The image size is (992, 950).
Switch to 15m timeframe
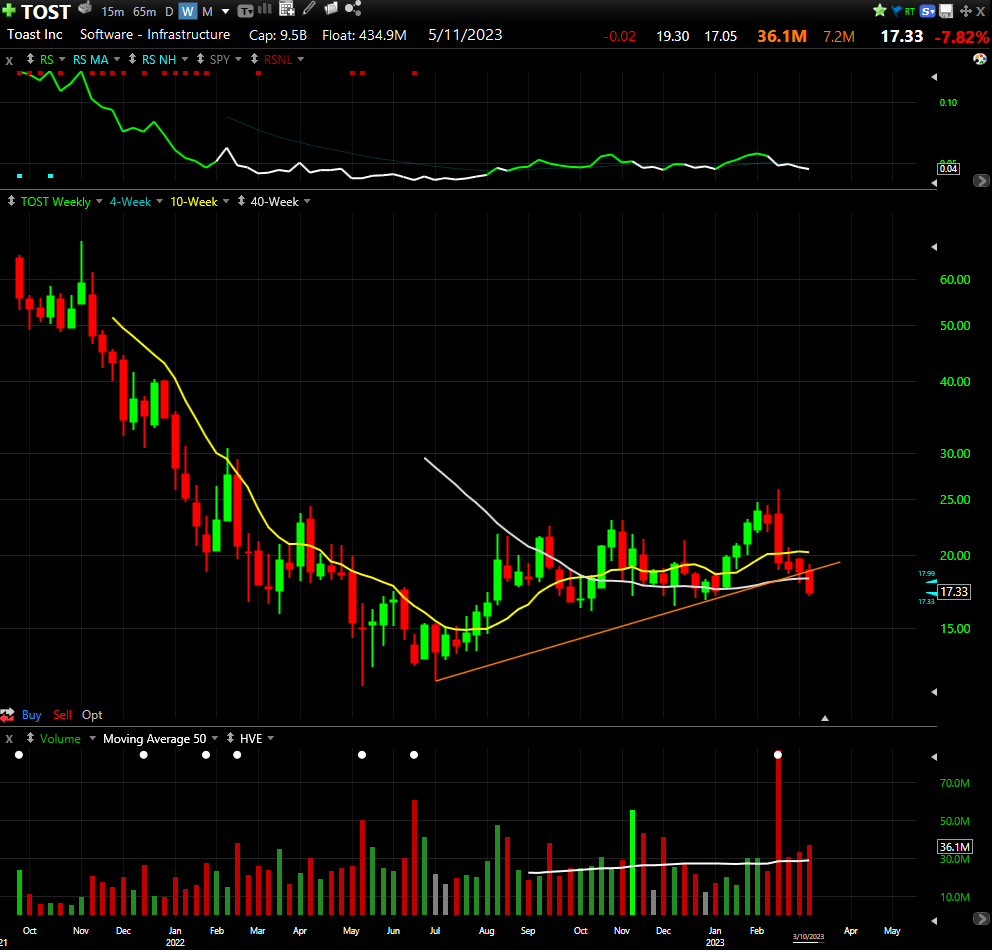(x=113, y=11)
